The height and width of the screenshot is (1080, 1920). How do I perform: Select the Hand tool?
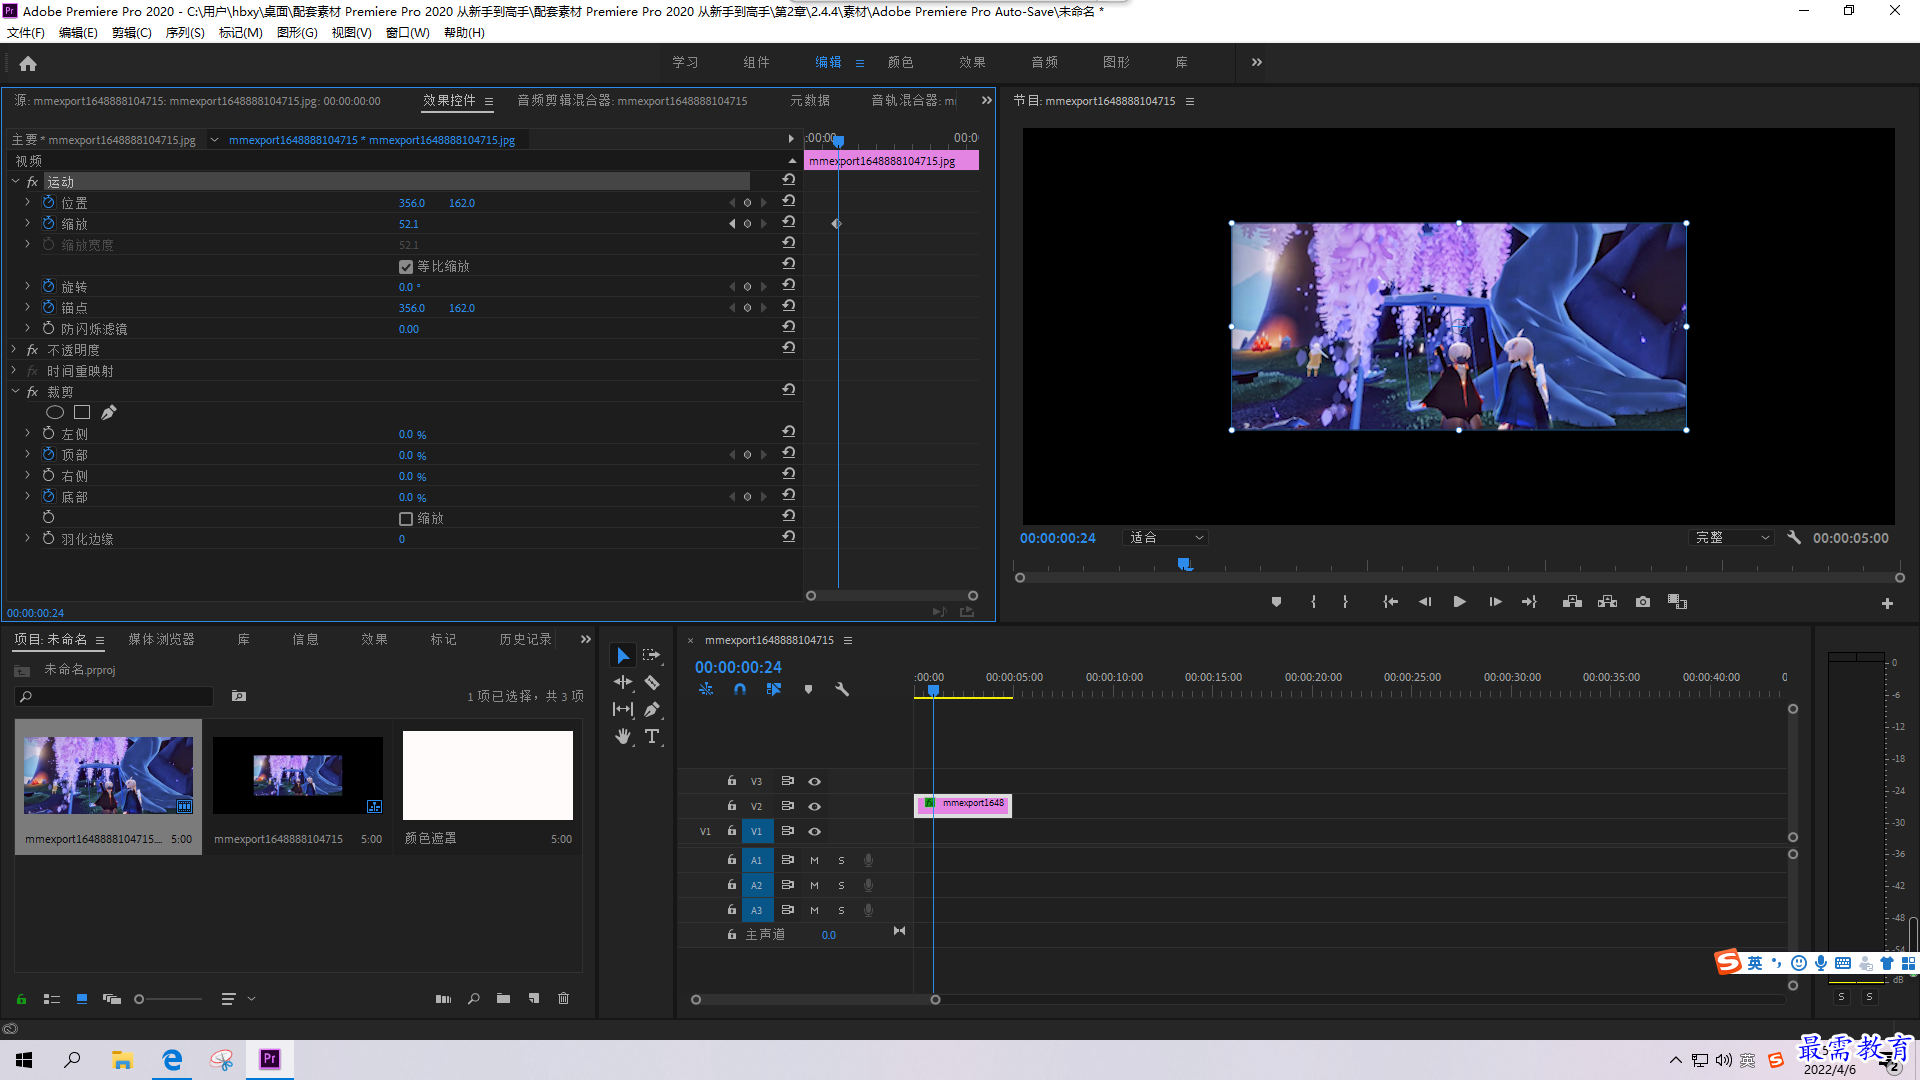623,736
